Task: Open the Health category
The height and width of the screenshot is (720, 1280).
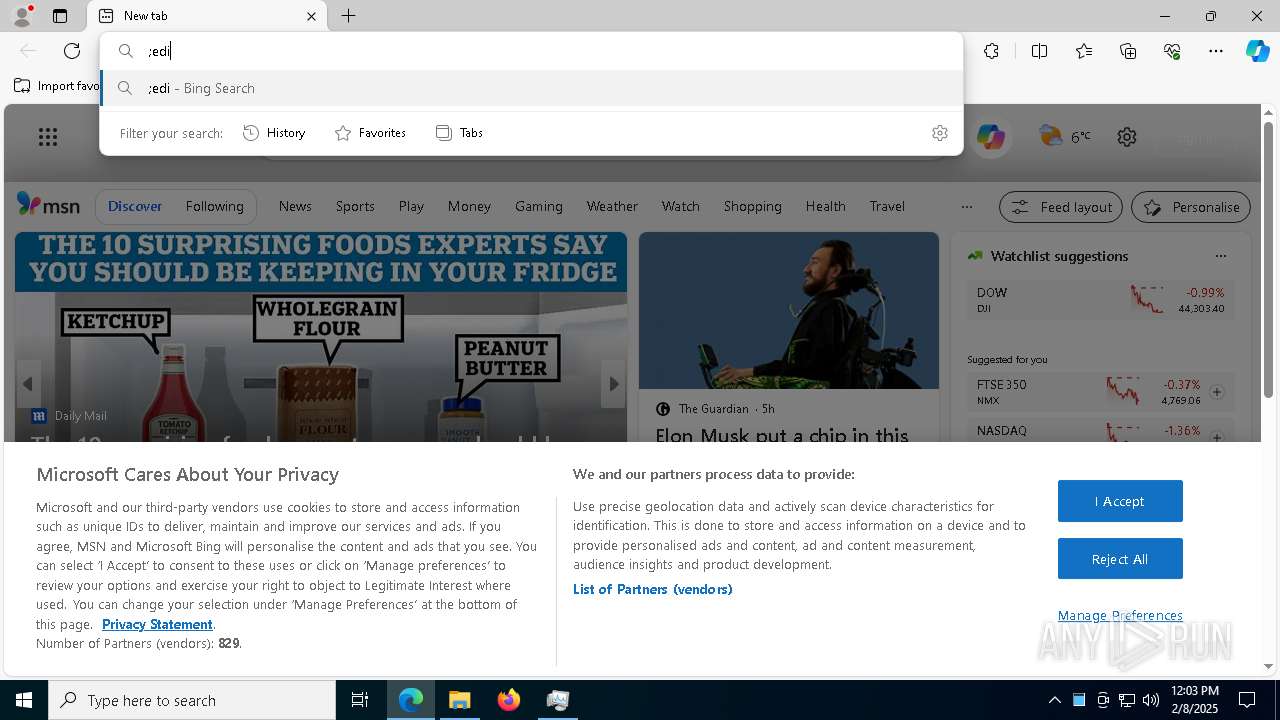Action: pyautogui.click(x=825, y=206)
